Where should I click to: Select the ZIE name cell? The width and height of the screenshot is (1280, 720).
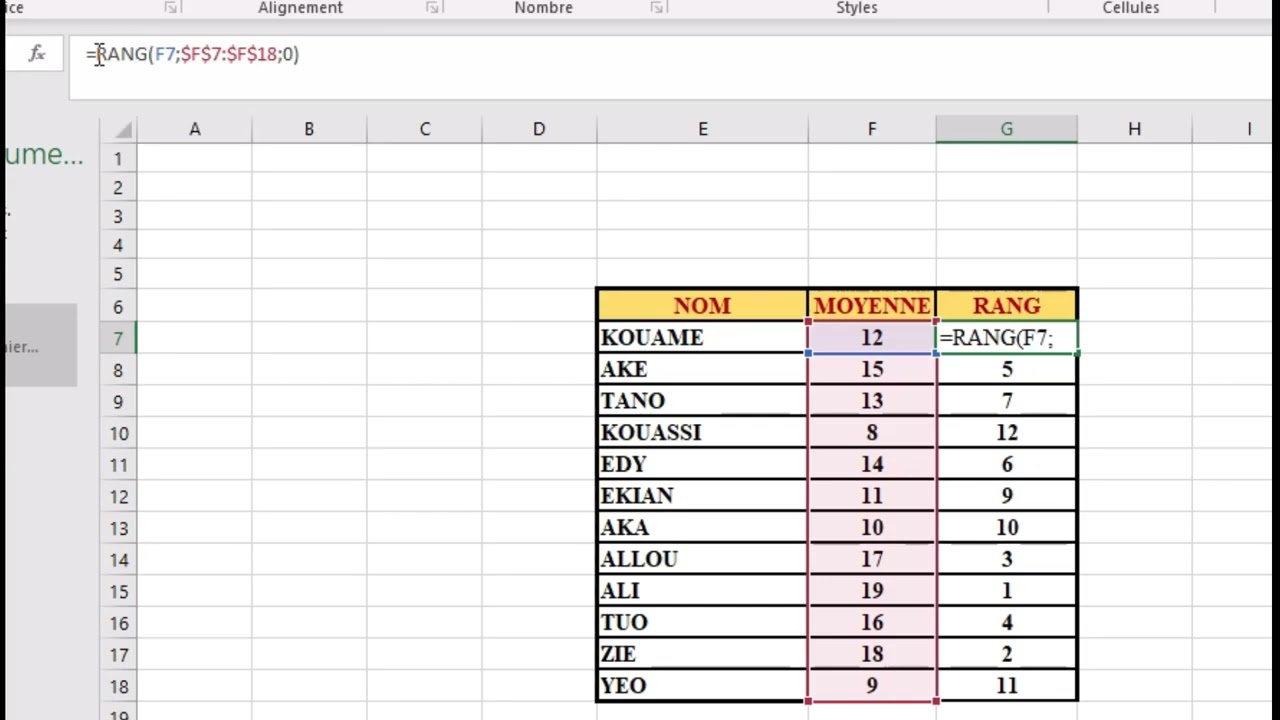702,655
